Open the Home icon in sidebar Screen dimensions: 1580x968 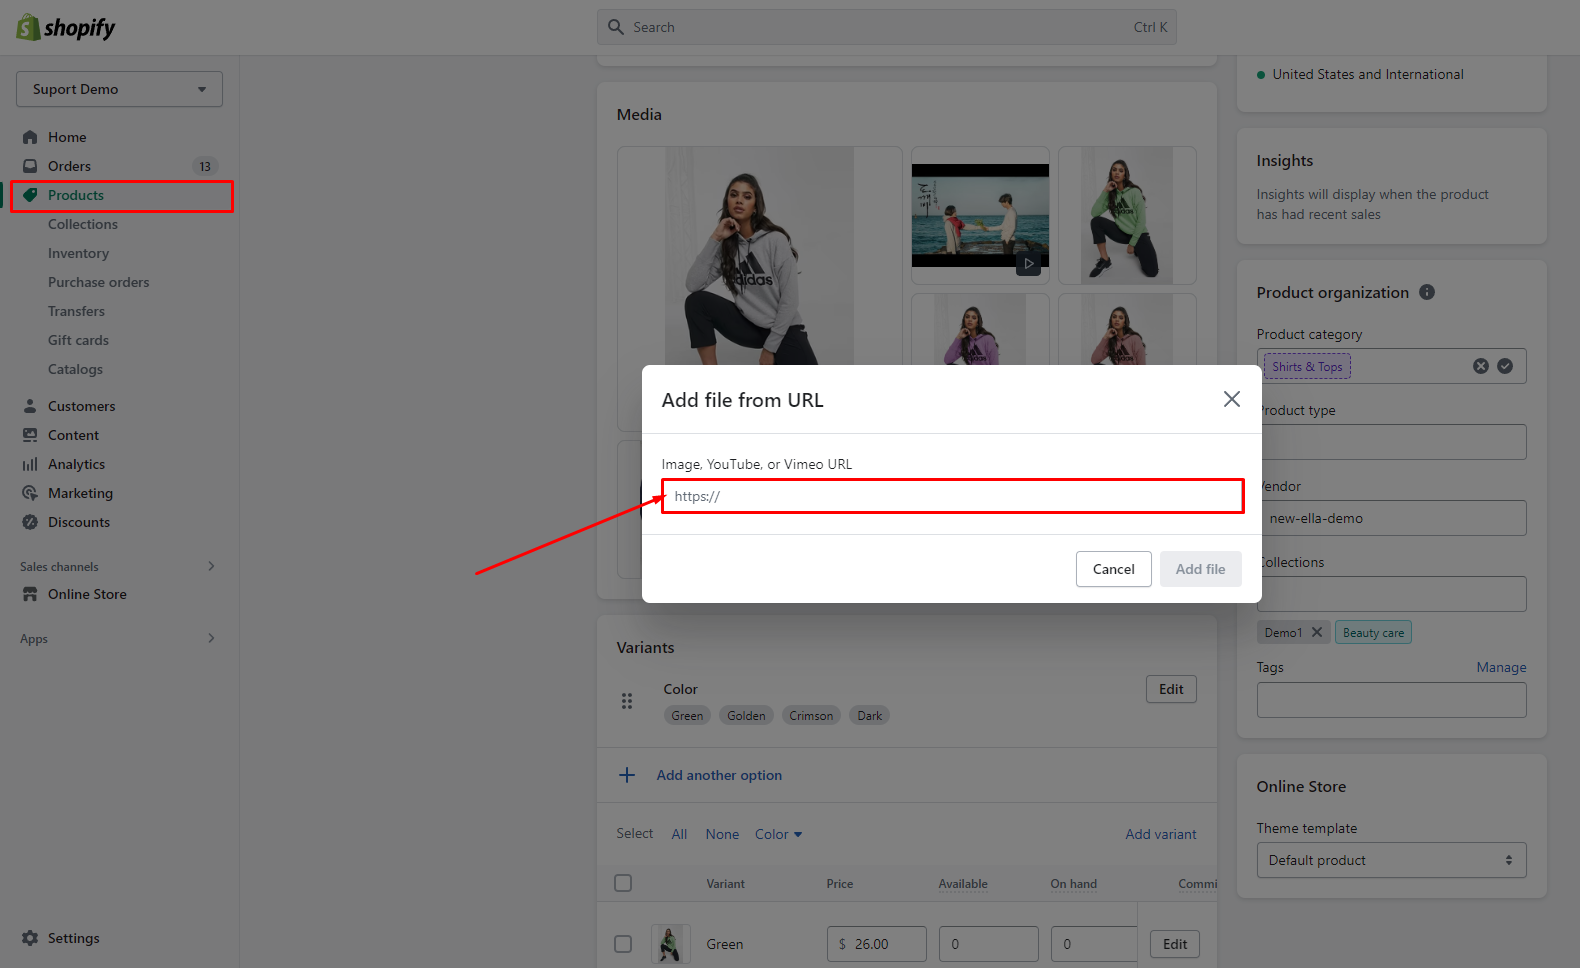(x=30, y=137)
